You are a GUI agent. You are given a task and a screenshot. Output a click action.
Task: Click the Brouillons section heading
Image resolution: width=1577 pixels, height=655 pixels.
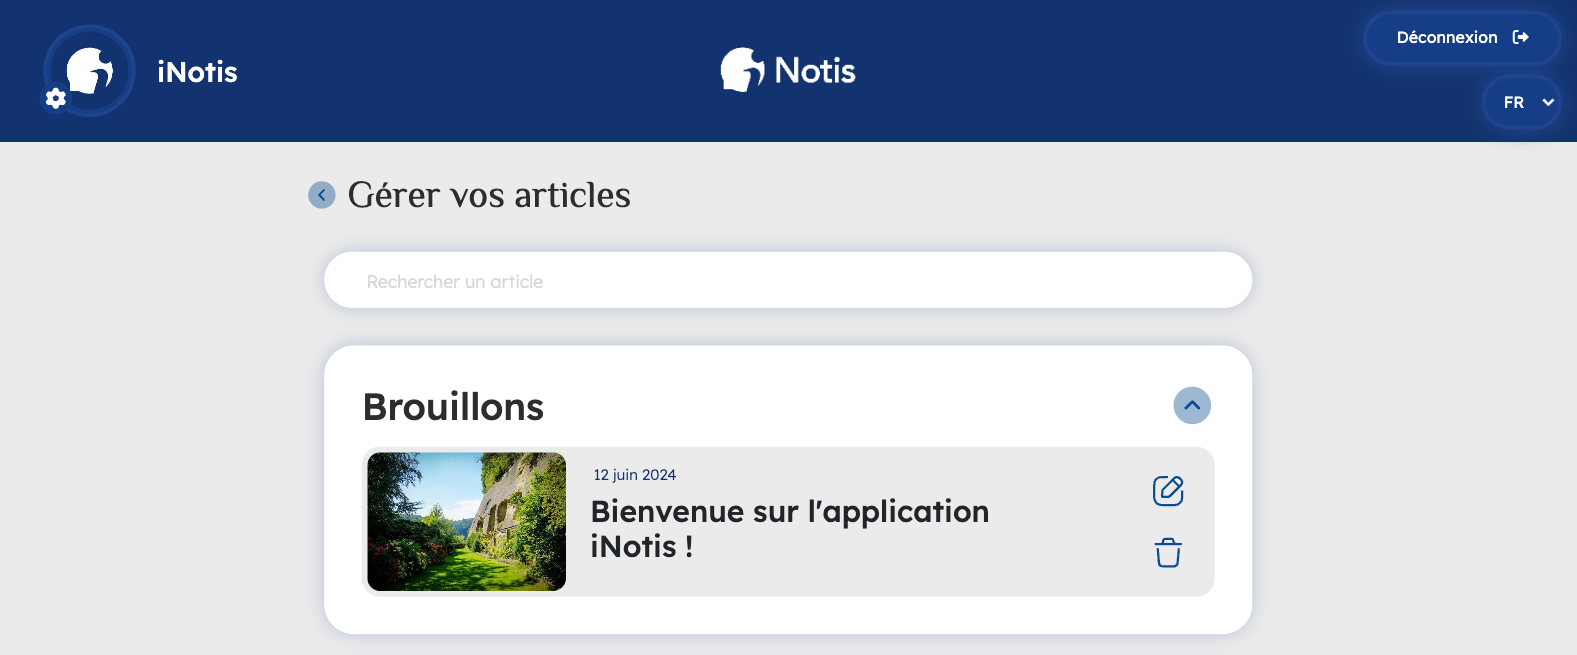pos(453,407)
